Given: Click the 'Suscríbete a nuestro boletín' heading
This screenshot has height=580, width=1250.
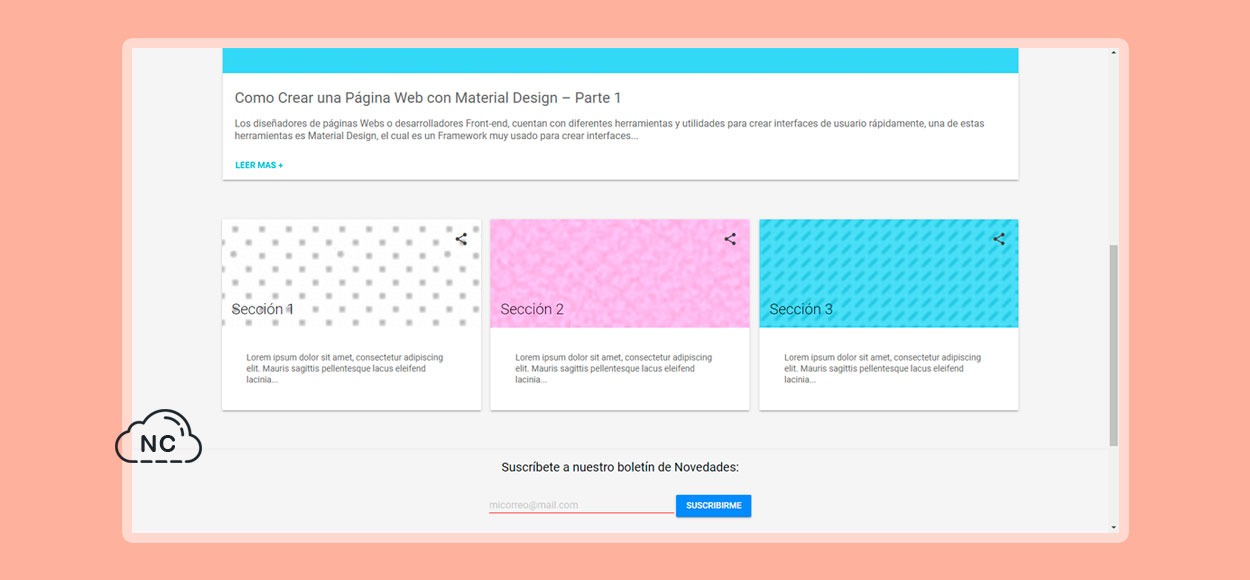Looking at the screenshot, I should click(620, 467).
